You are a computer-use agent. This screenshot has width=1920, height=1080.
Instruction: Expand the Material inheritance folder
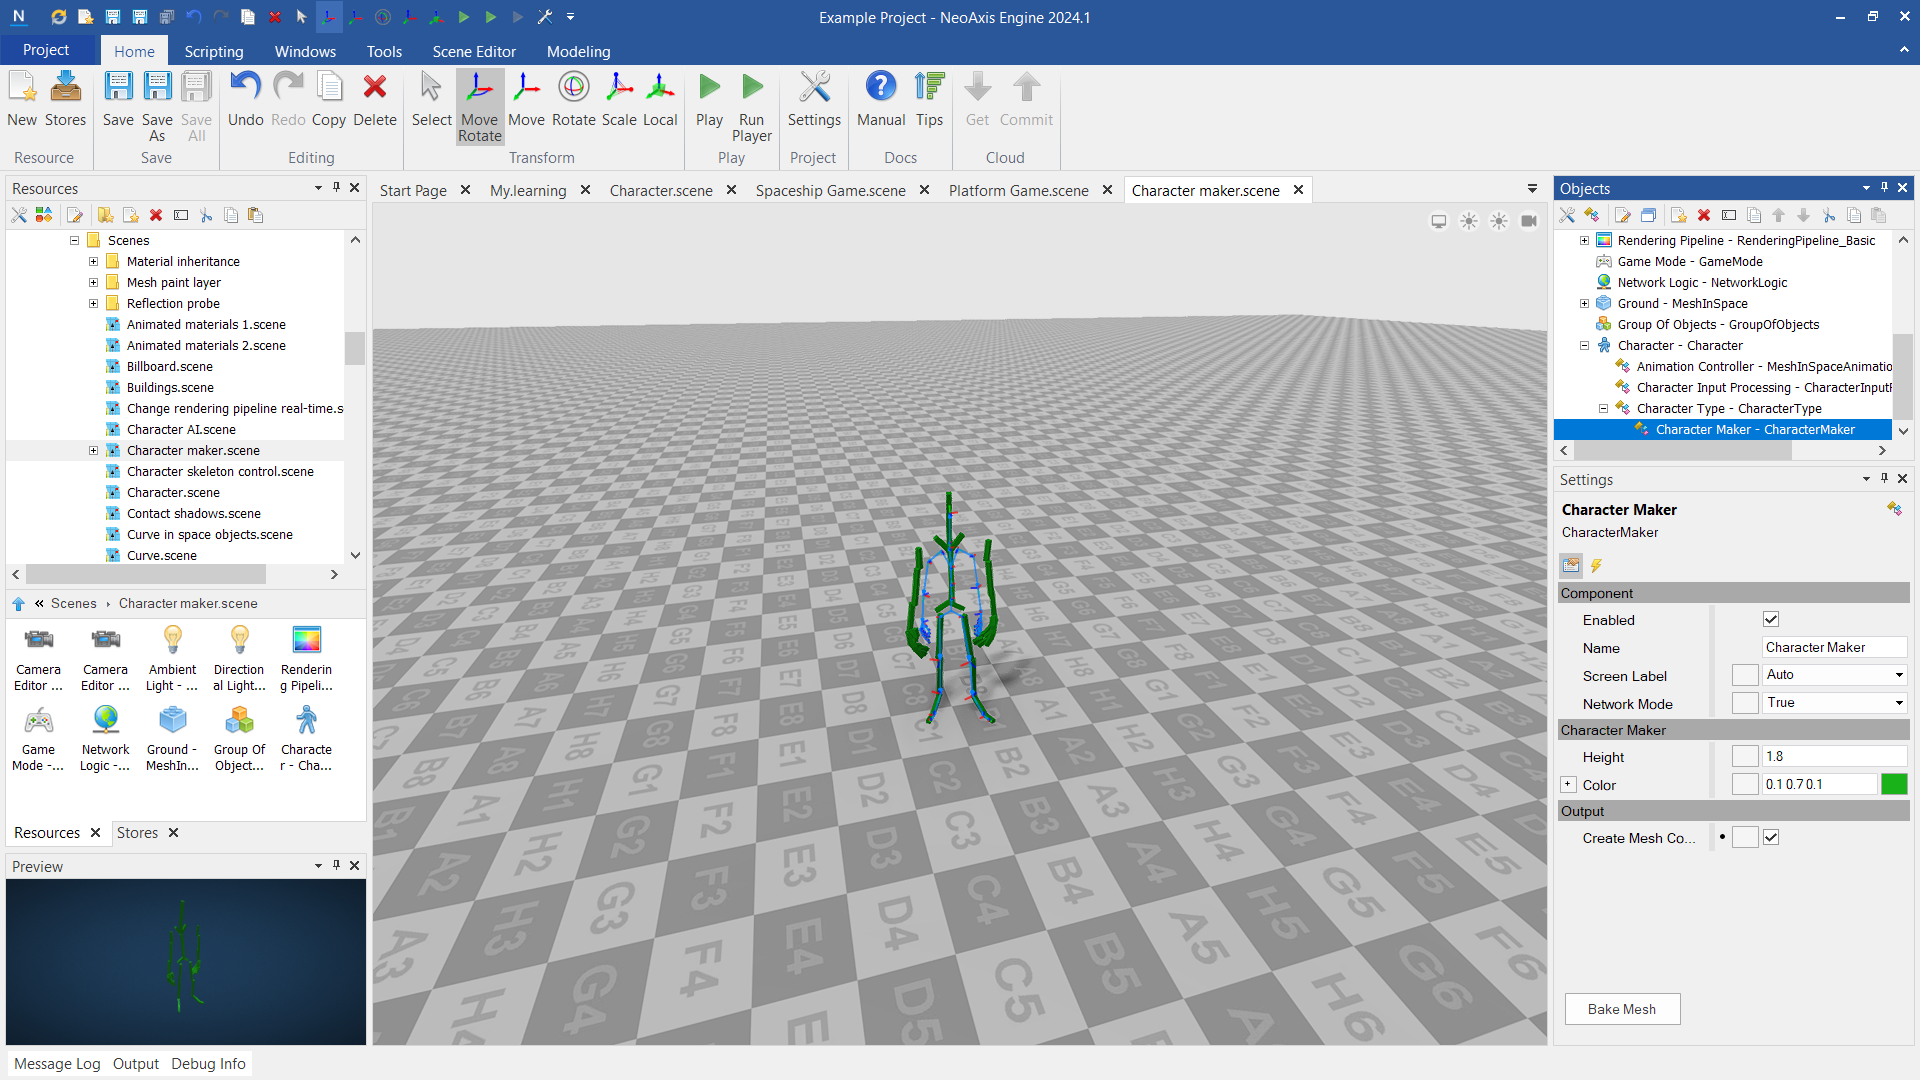[93, 262]
